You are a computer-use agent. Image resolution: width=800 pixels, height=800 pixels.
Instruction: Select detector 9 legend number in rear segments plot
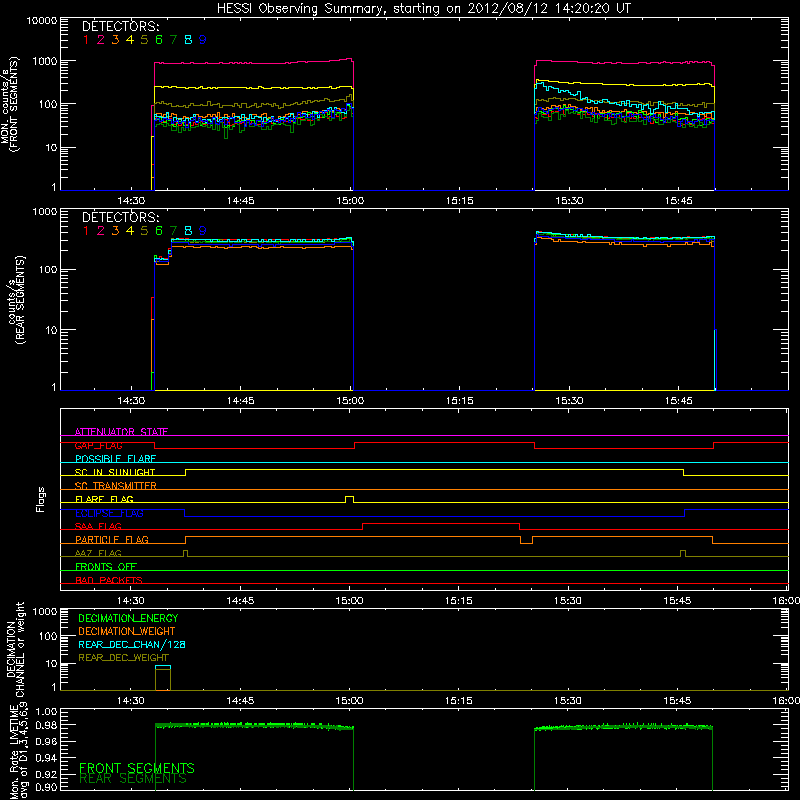coord(203,231)
